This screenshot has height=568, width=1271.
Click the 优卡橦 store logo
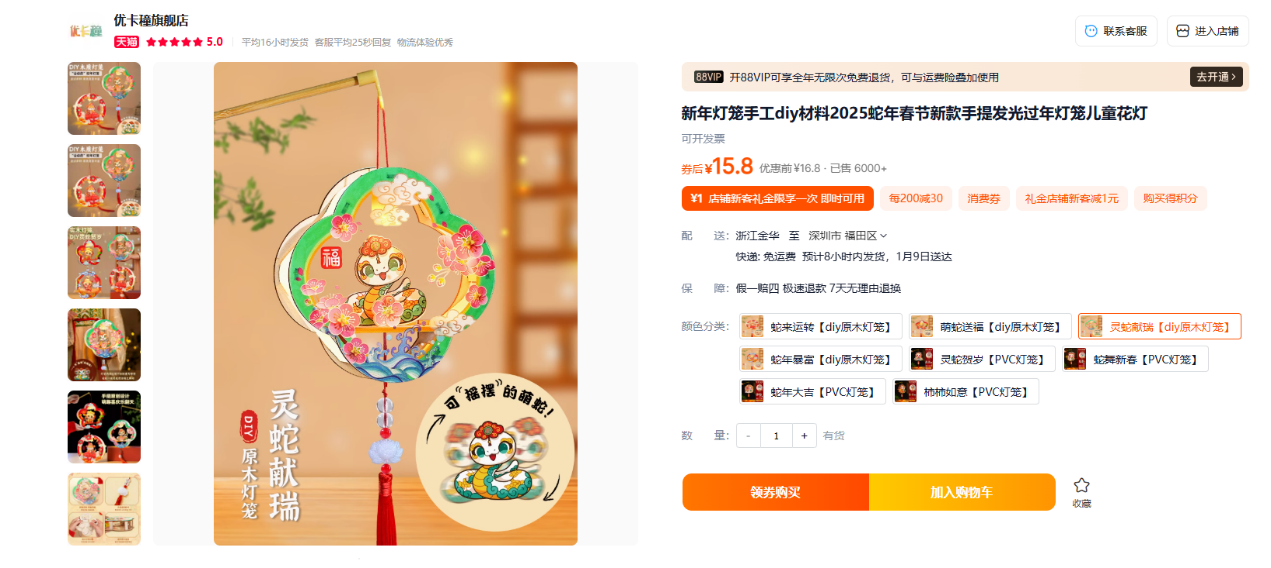[86, 30]
